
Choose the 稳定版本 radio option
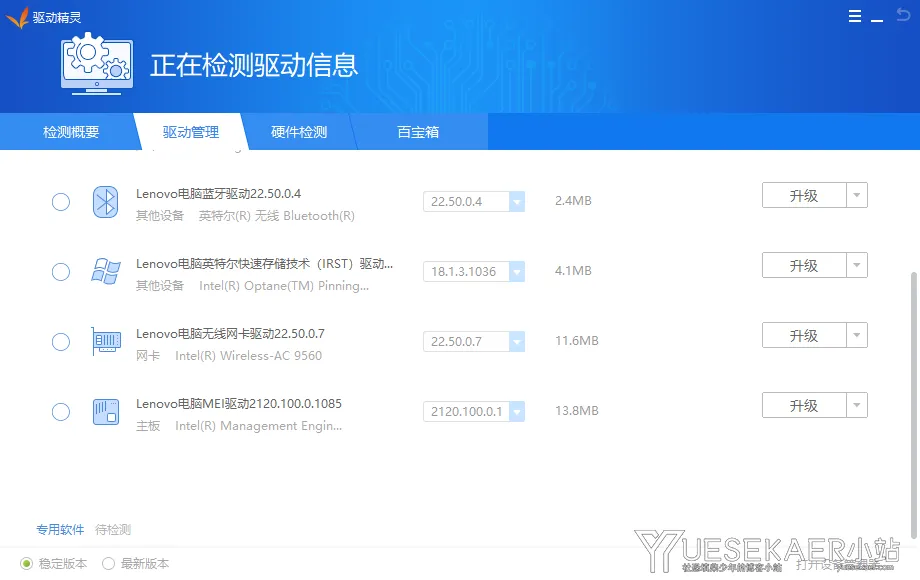click(26, 564)
